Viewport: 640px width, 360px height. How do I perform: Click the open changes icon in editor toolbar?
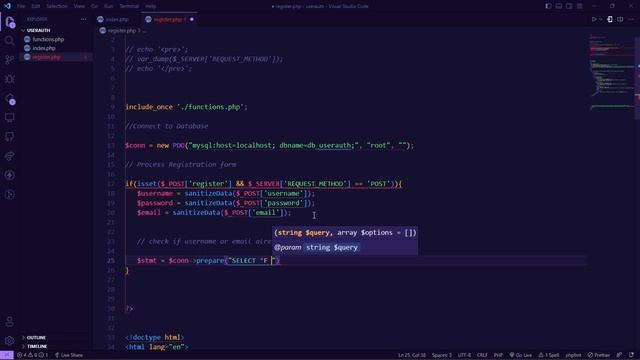click(x=610, y=19)
